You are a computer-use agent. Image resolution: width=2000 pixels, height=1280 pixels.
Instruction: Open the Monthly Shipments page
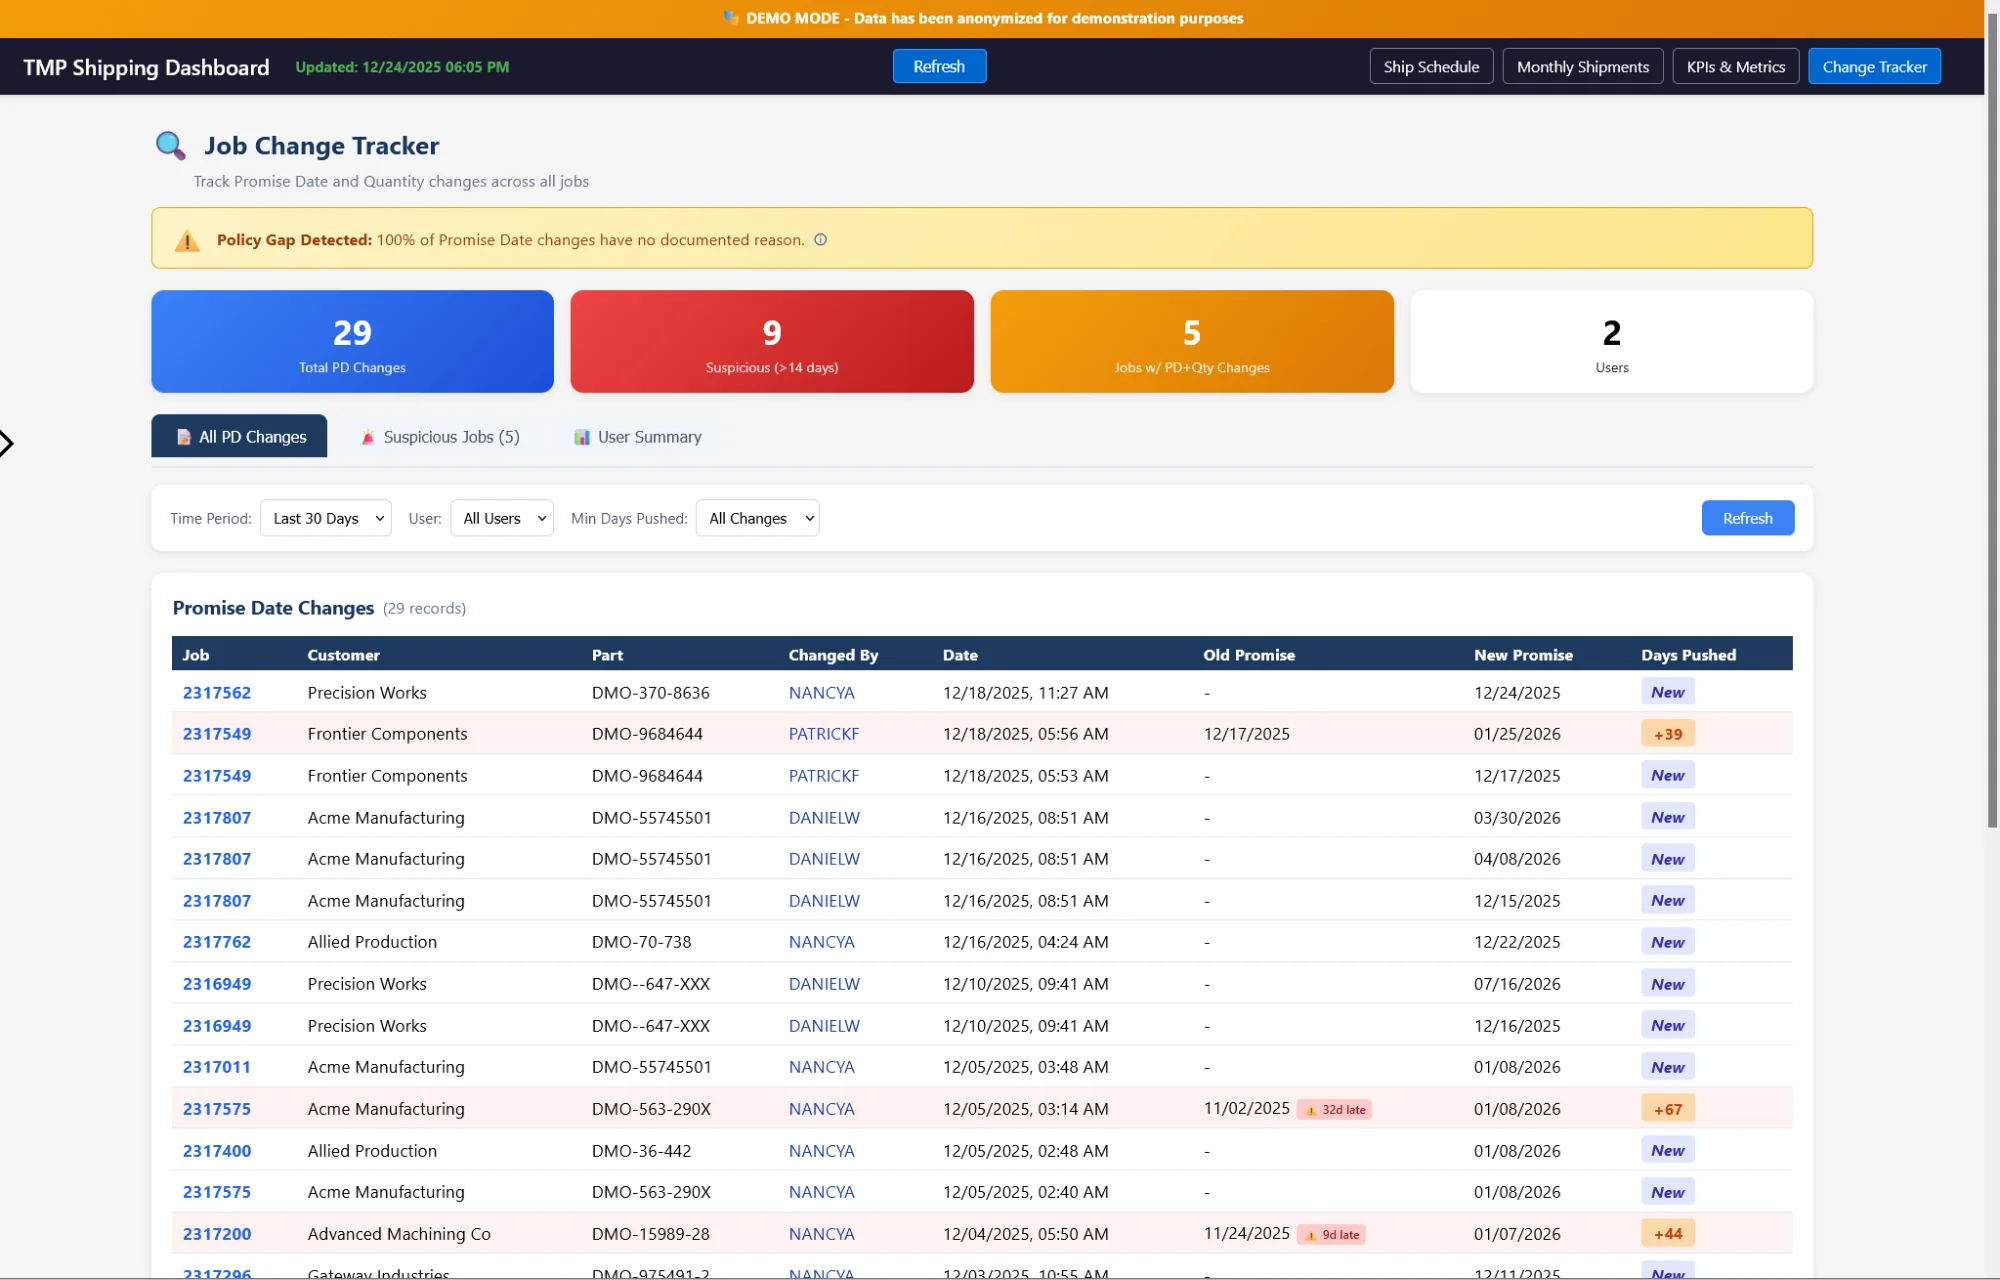point(1582,66)
